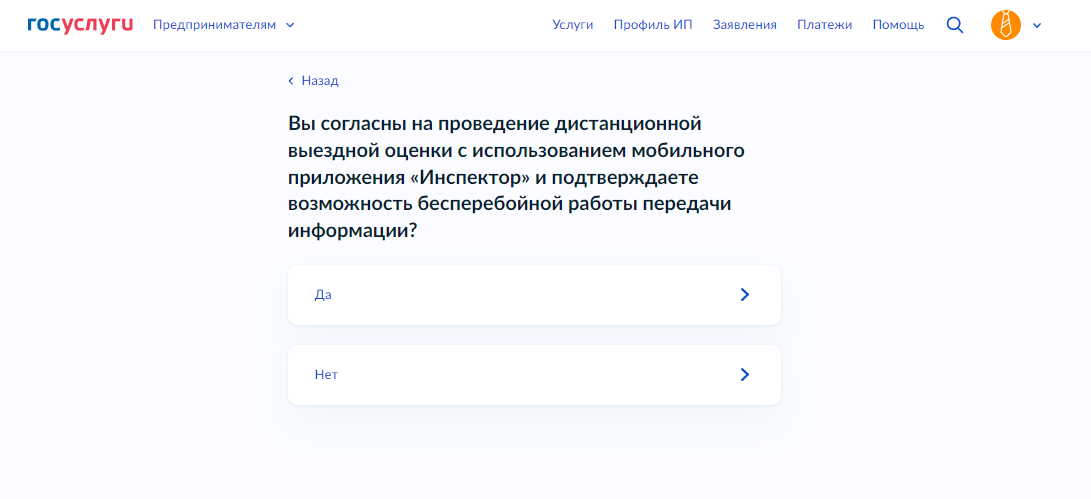
Task: Click the Госуслуги logo
Action: click(x=80, y=25)
